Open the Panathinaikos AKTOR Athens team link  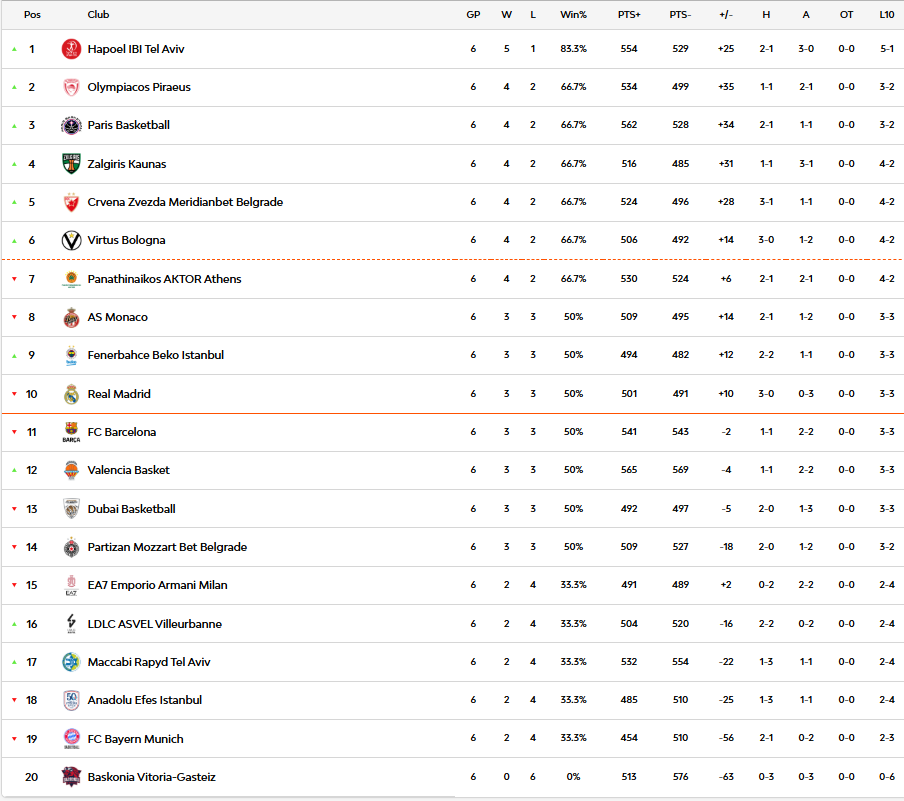(x=164, y=279)
